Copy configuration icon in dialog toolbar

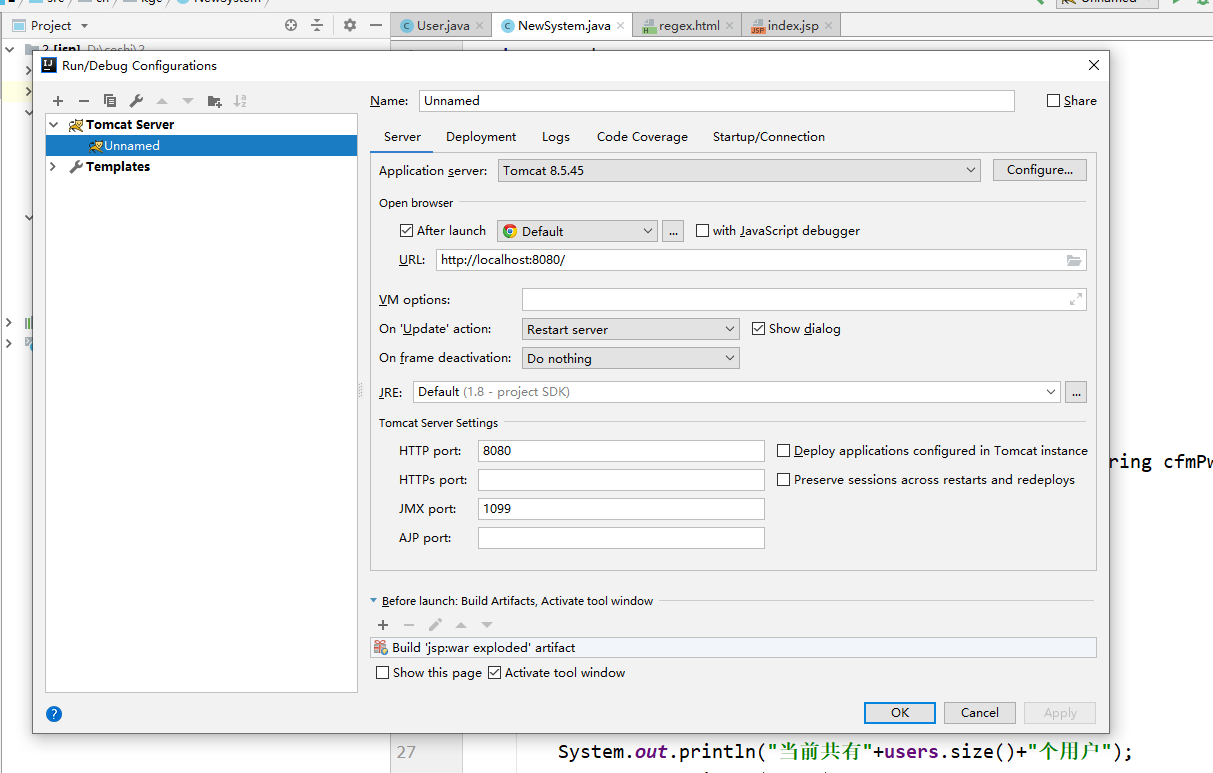pyautogui.click(x=110, y=101)
